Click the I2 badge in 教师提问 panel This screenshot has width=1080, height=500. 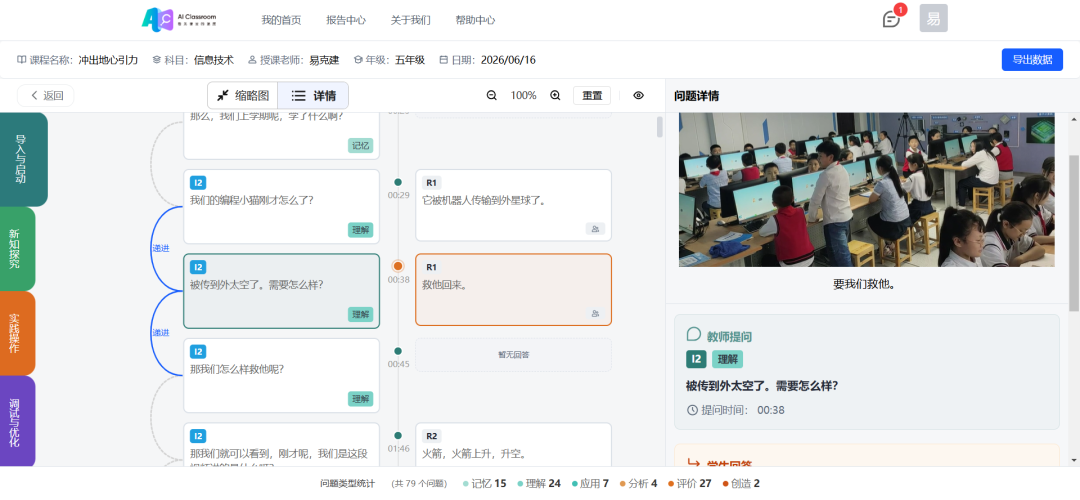696,359
